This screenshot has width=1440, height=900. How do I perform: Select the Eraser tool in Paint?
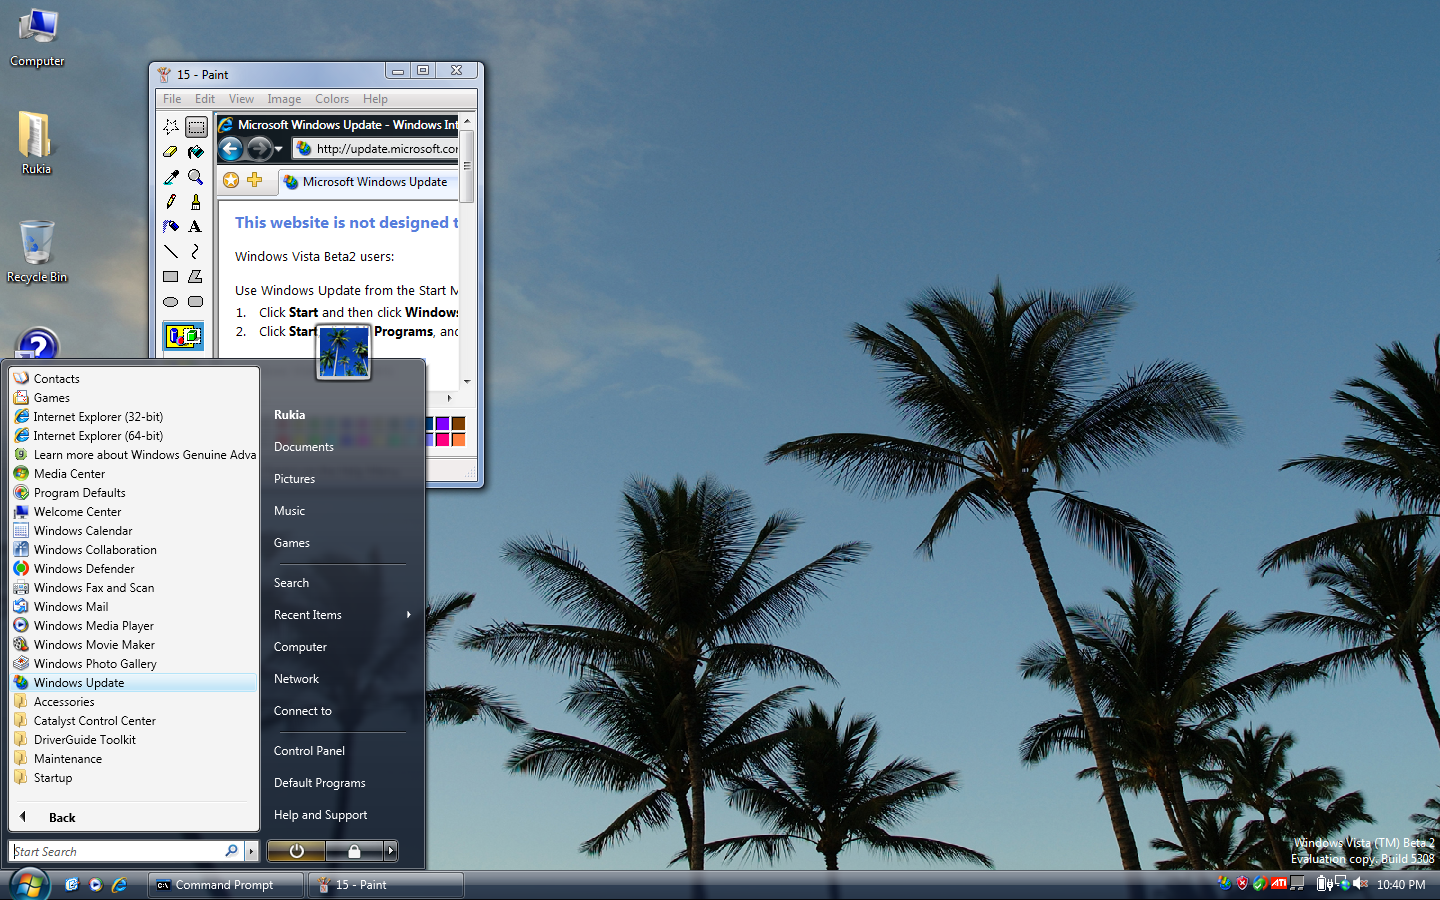click(x=171, y=152)
